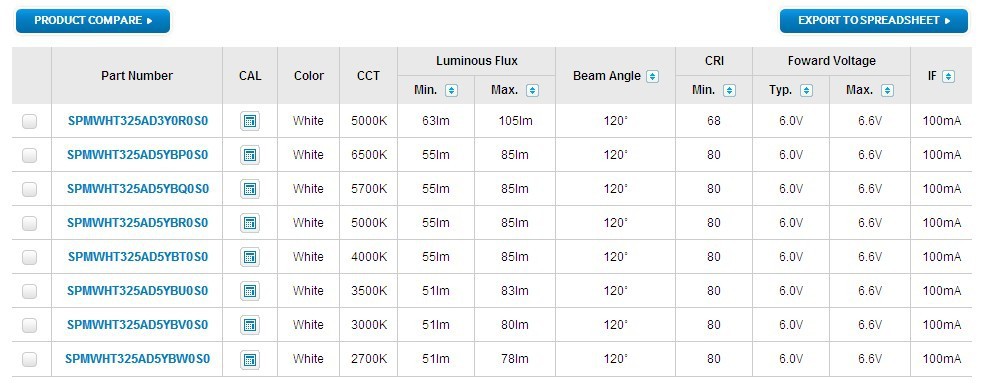
Task: Sort by Forward Voltage Typ. arrows
Action: pos(806,91)
